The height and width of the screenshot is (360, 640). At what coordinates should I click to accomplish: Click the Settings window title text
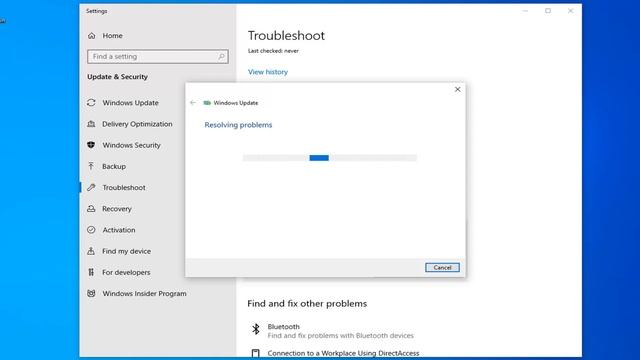[x=97, y=11]
